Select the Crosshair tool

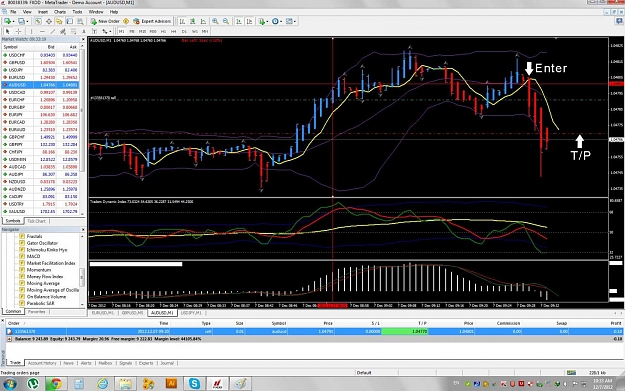pos(18,31)
